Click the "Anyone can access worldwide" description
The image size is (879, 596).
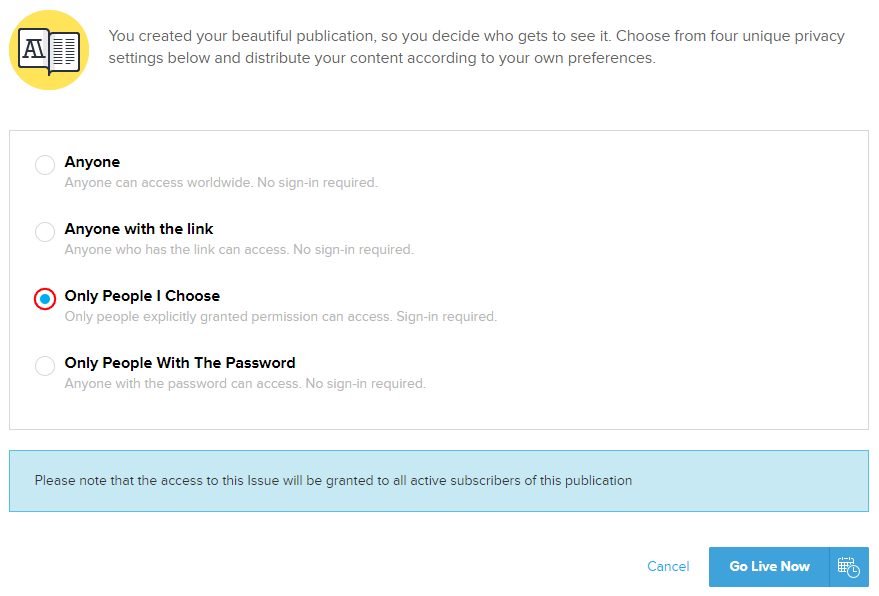point(220,183)
